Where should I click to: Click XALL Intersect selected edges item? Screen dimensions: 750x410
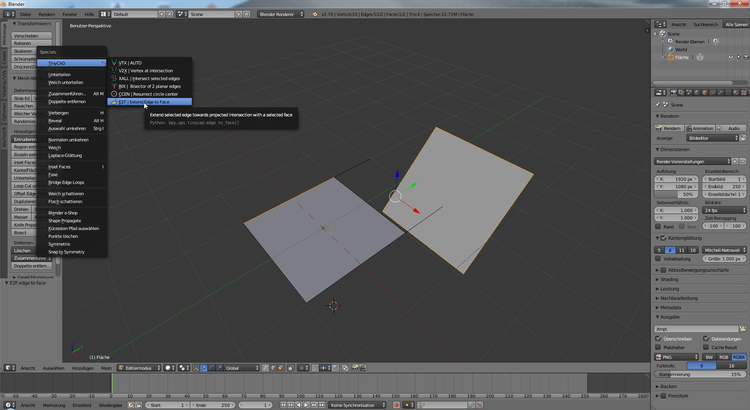pyautogui.click(x=150, y=78)
